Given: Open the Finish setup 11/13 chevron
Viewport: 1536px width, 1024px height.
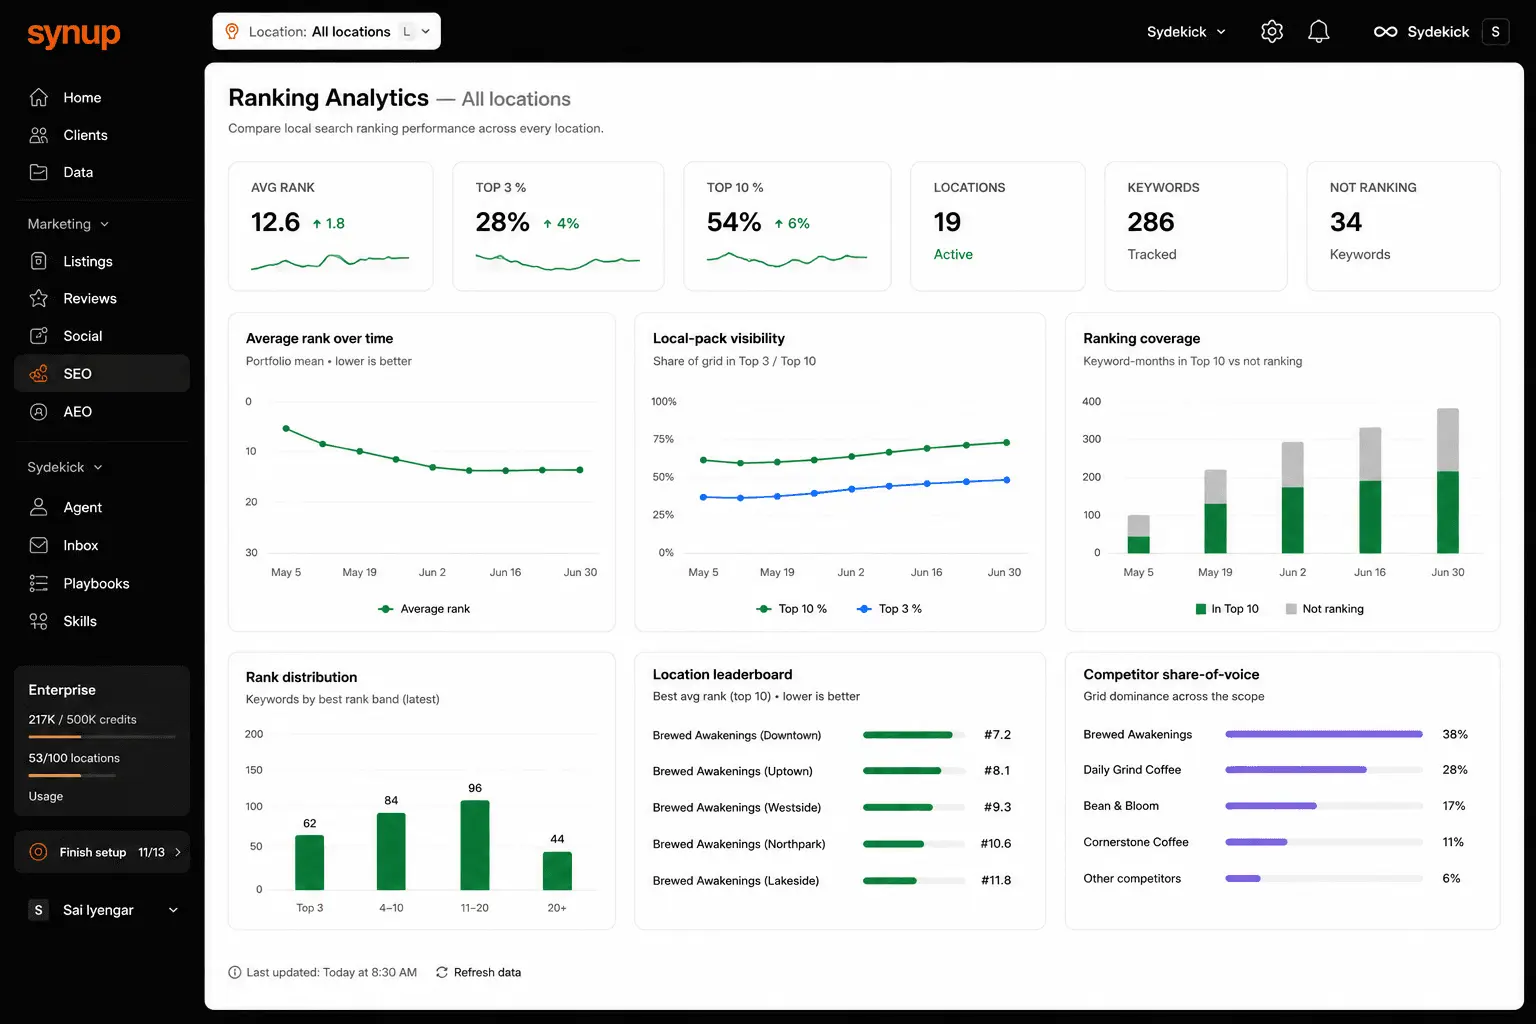Looking at the screenshot, I should click(178, 852).
